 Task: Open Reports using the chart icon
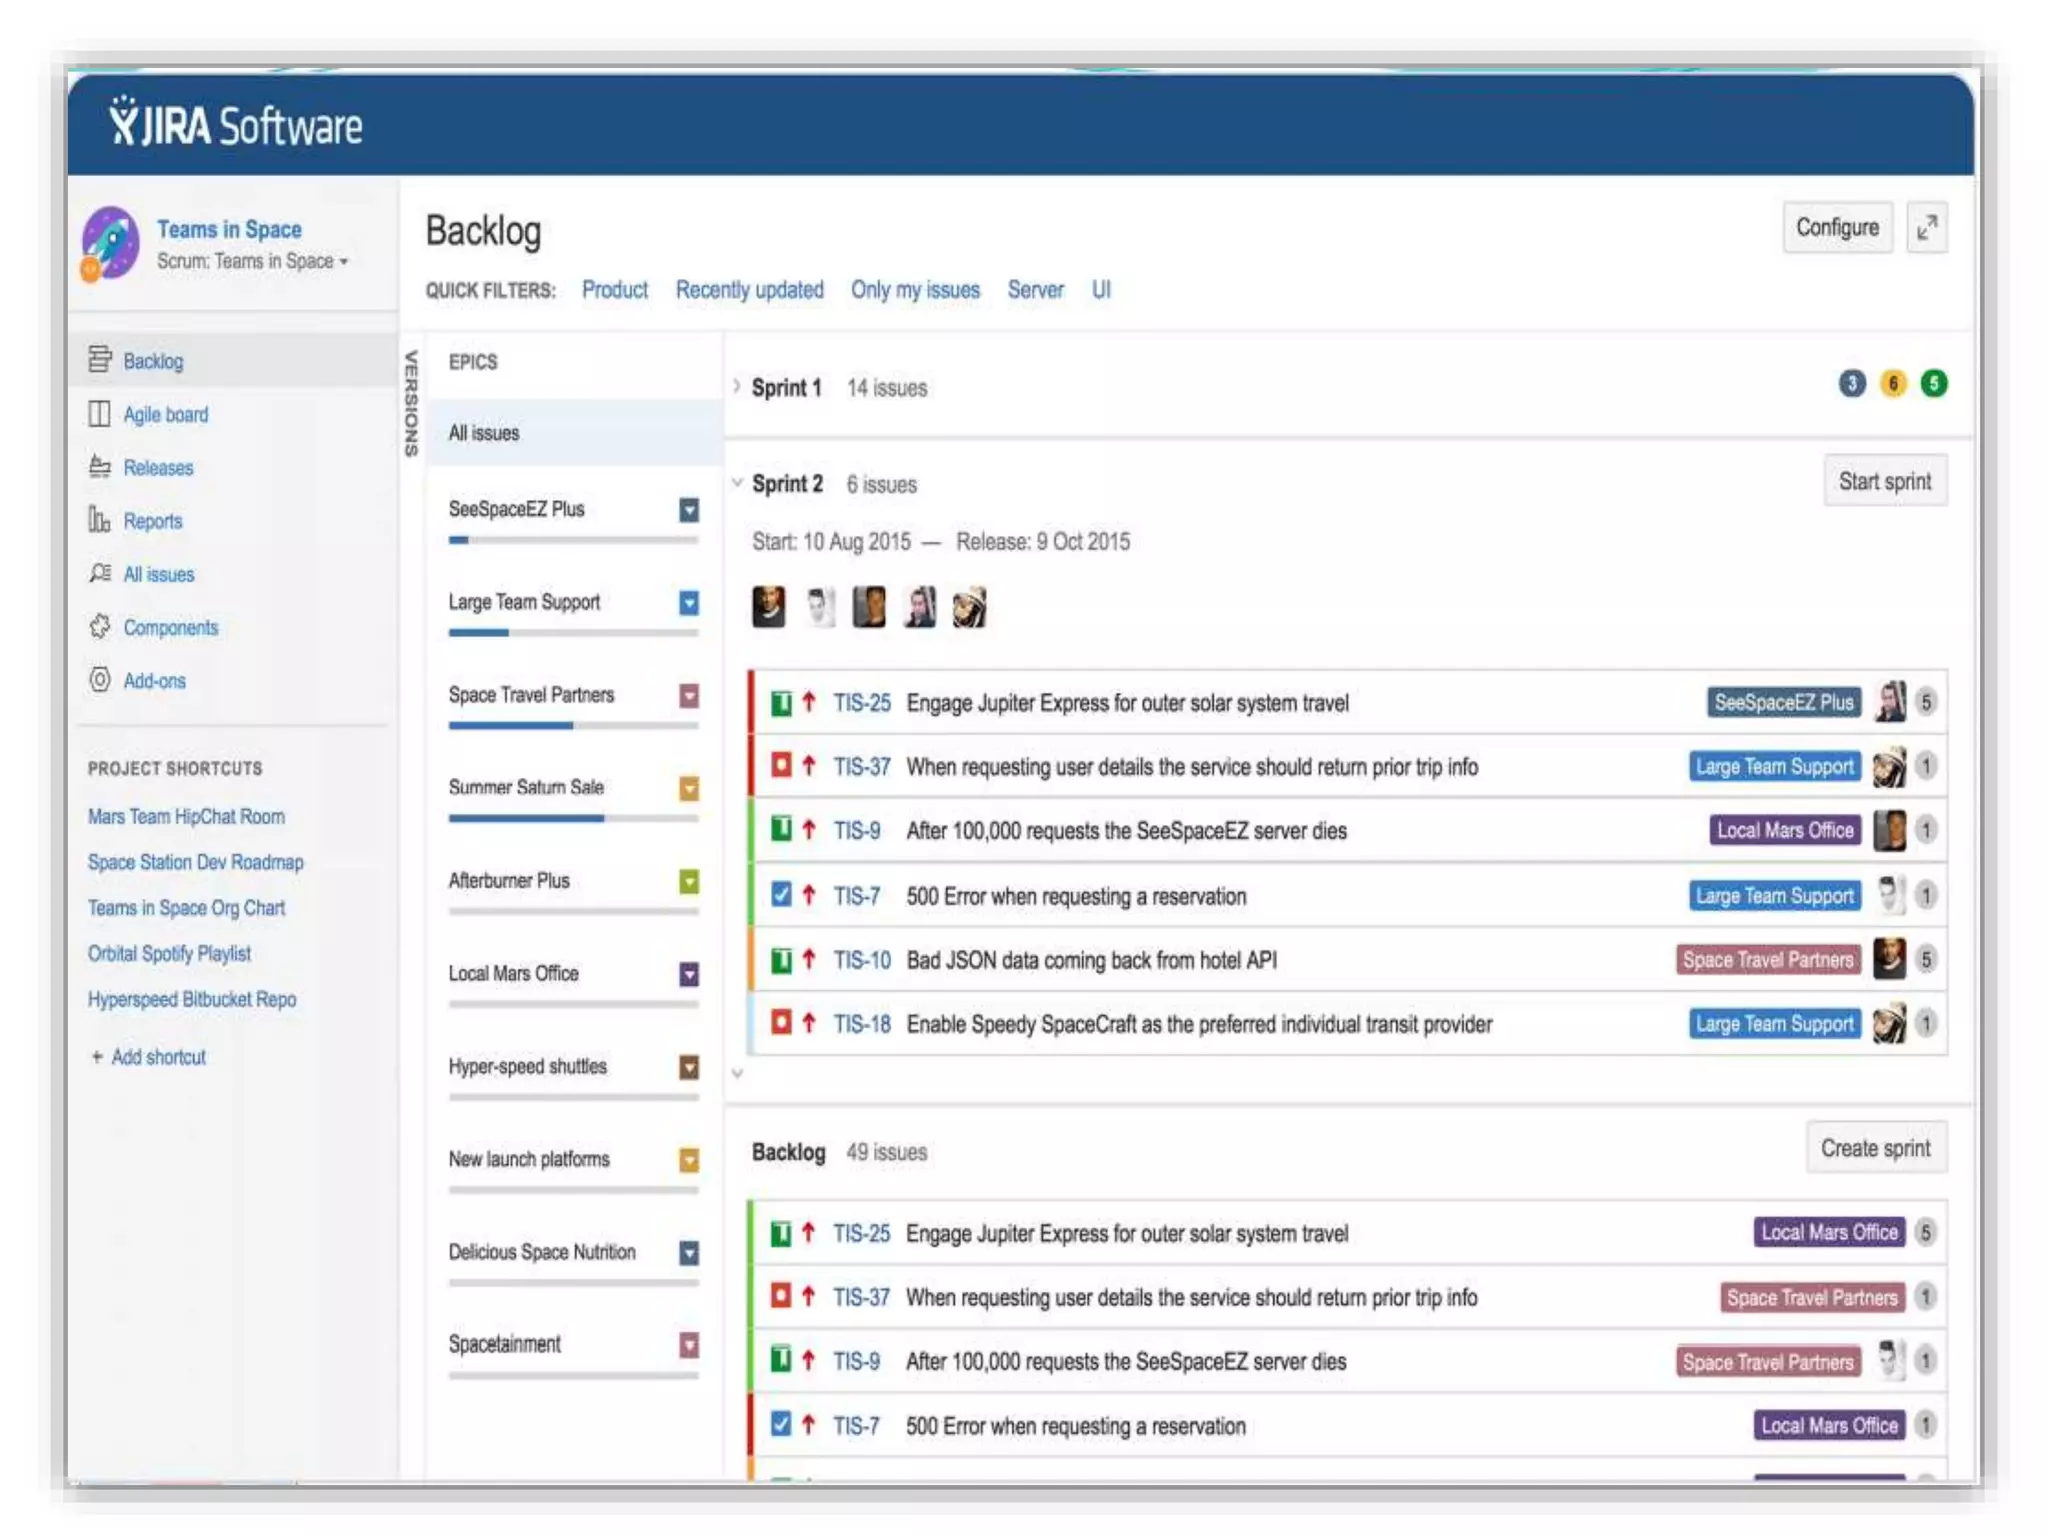[99, 519]
